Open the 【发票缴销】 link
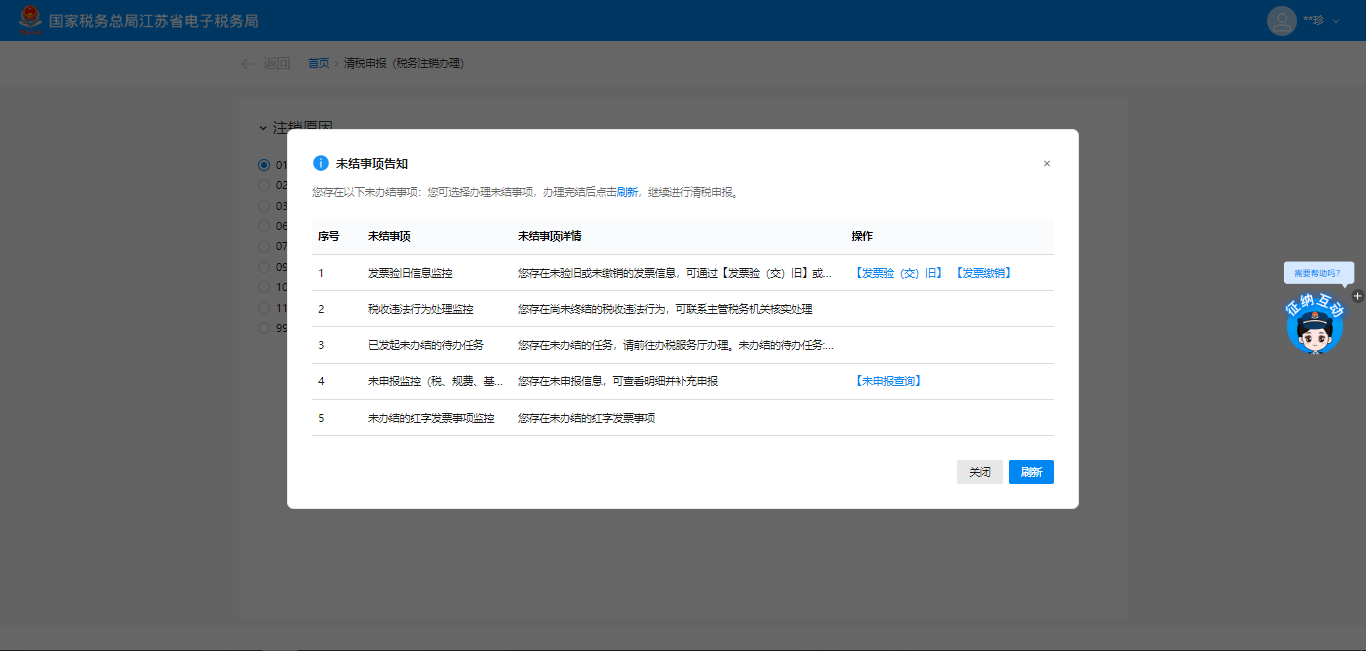Screen dimensions: 1366x651 click(x=982, y=273)
